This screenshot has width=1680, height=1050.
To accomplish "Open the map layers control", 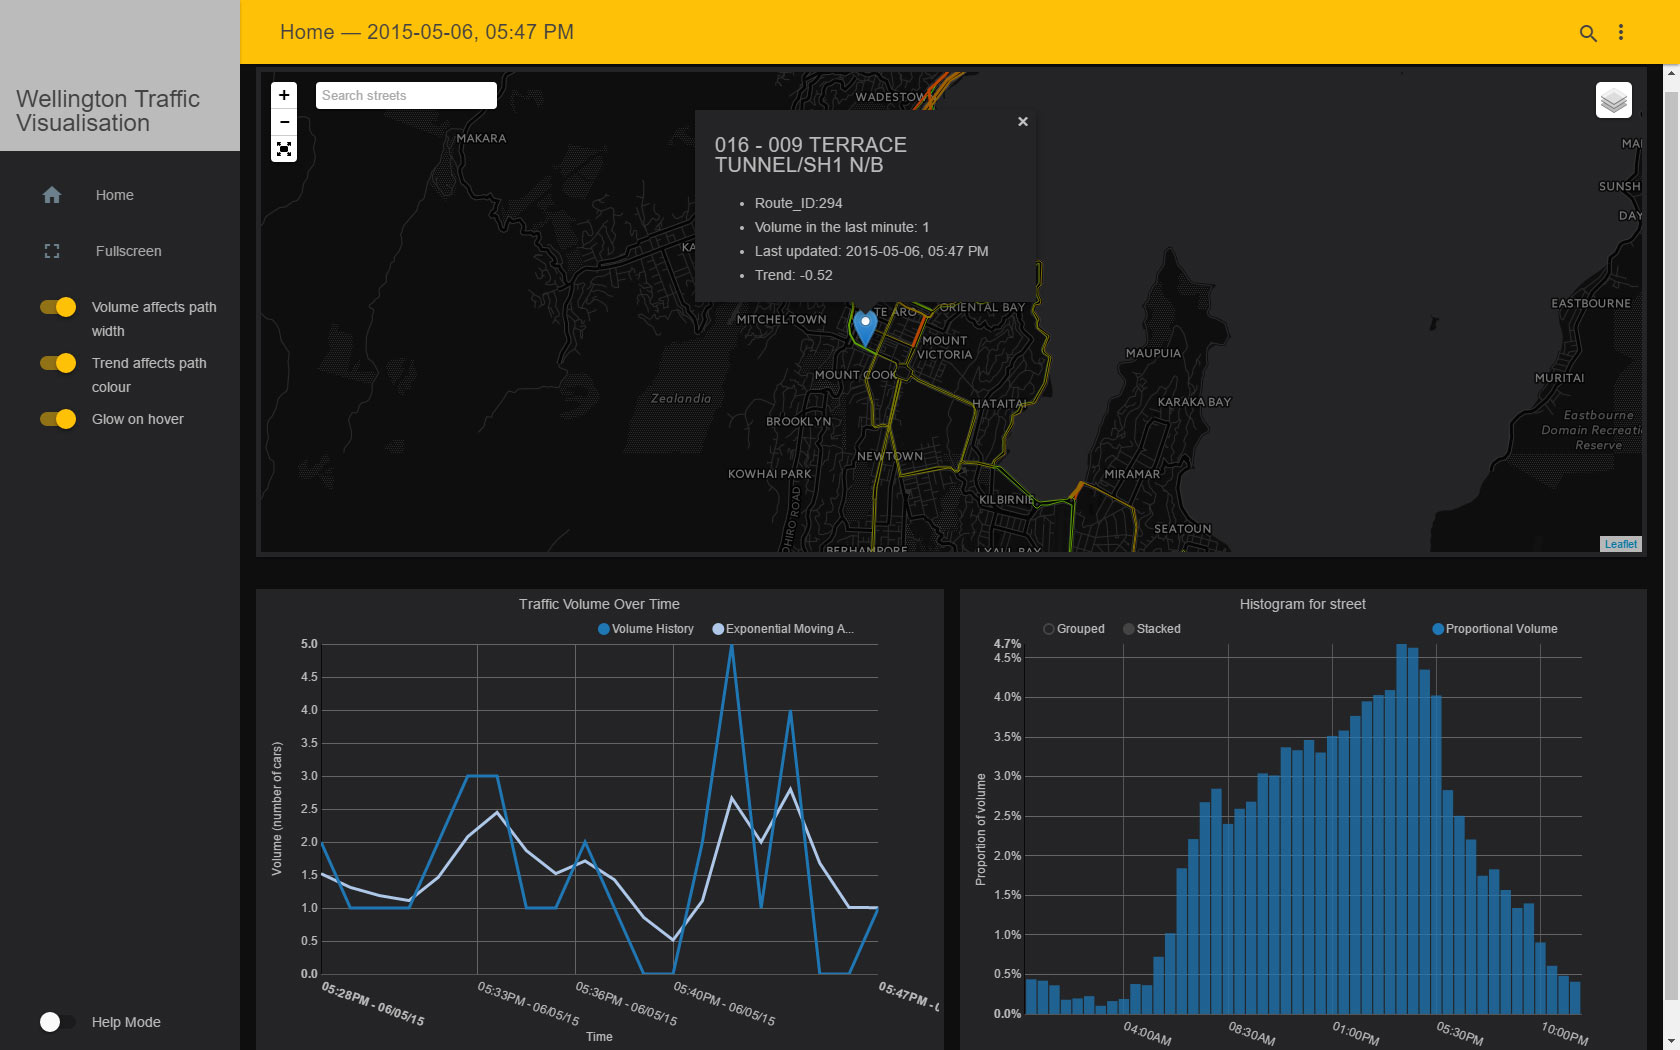I will (x=1614, y=100).
